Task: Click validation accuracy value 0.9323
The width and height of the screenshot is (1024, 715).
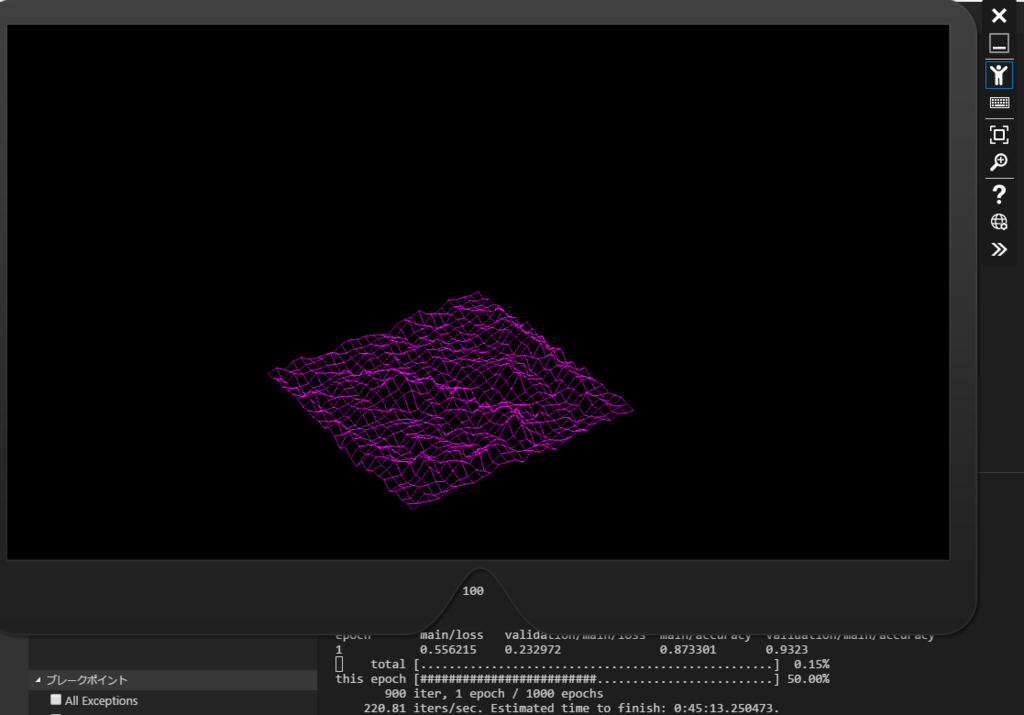Action: [x=786, y=650]
